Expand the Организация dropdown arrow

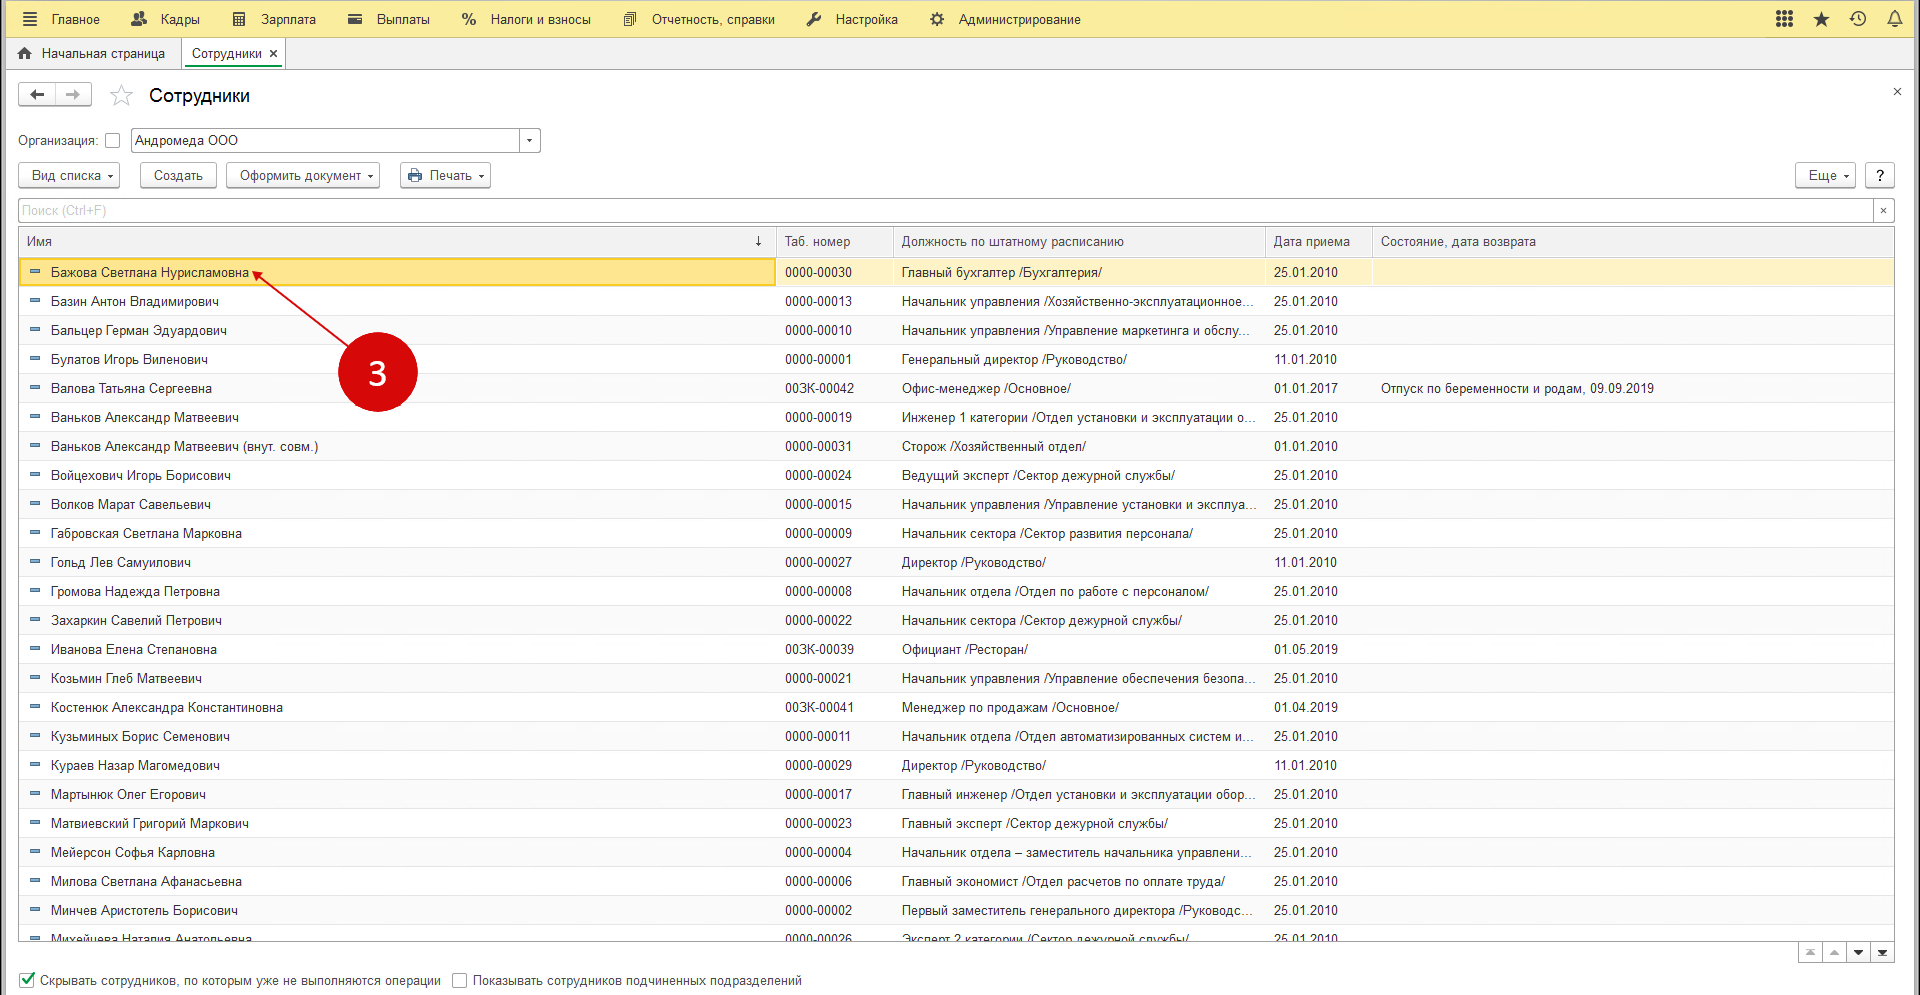[530, 141]
